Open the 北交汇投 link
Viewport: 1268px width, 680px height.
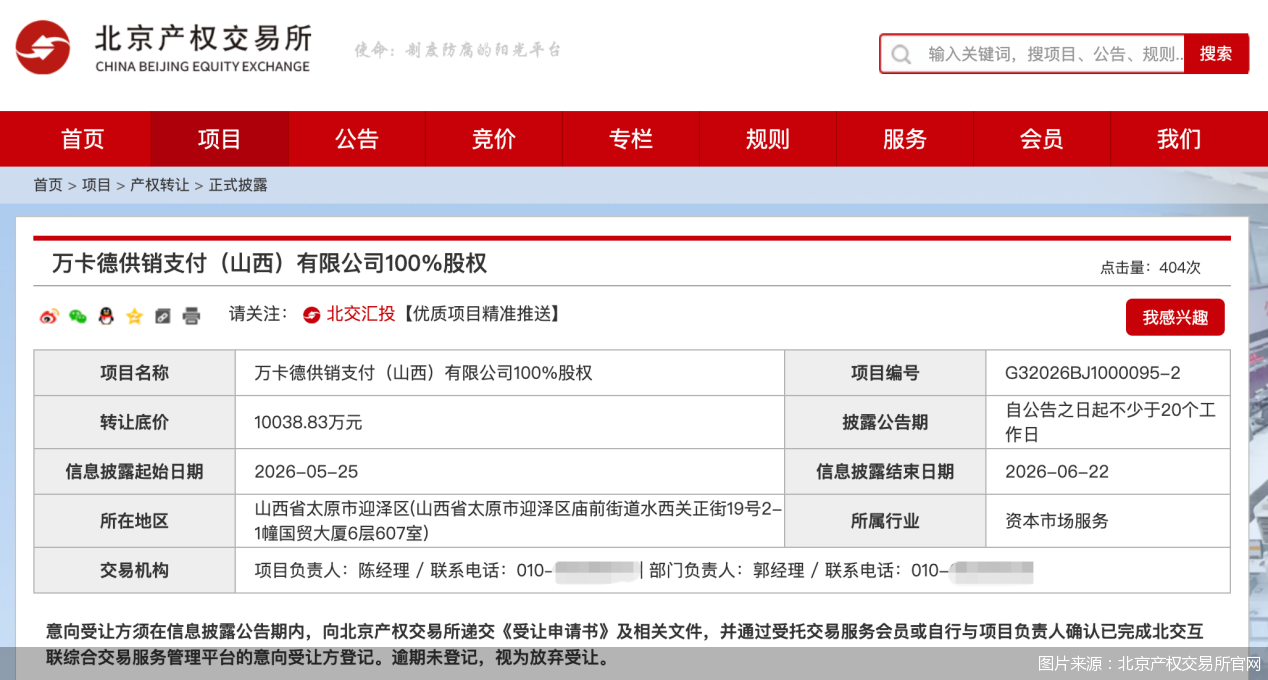pos(361,314)
